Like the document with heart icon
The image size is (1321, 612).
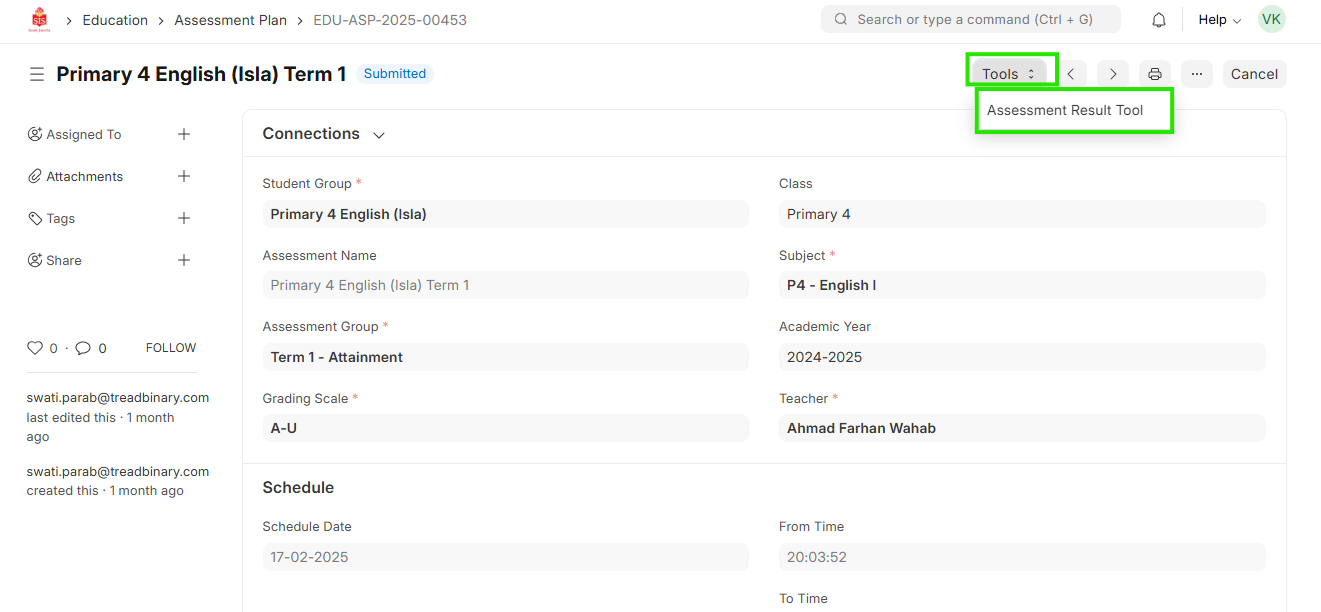(x=35, y=348)
